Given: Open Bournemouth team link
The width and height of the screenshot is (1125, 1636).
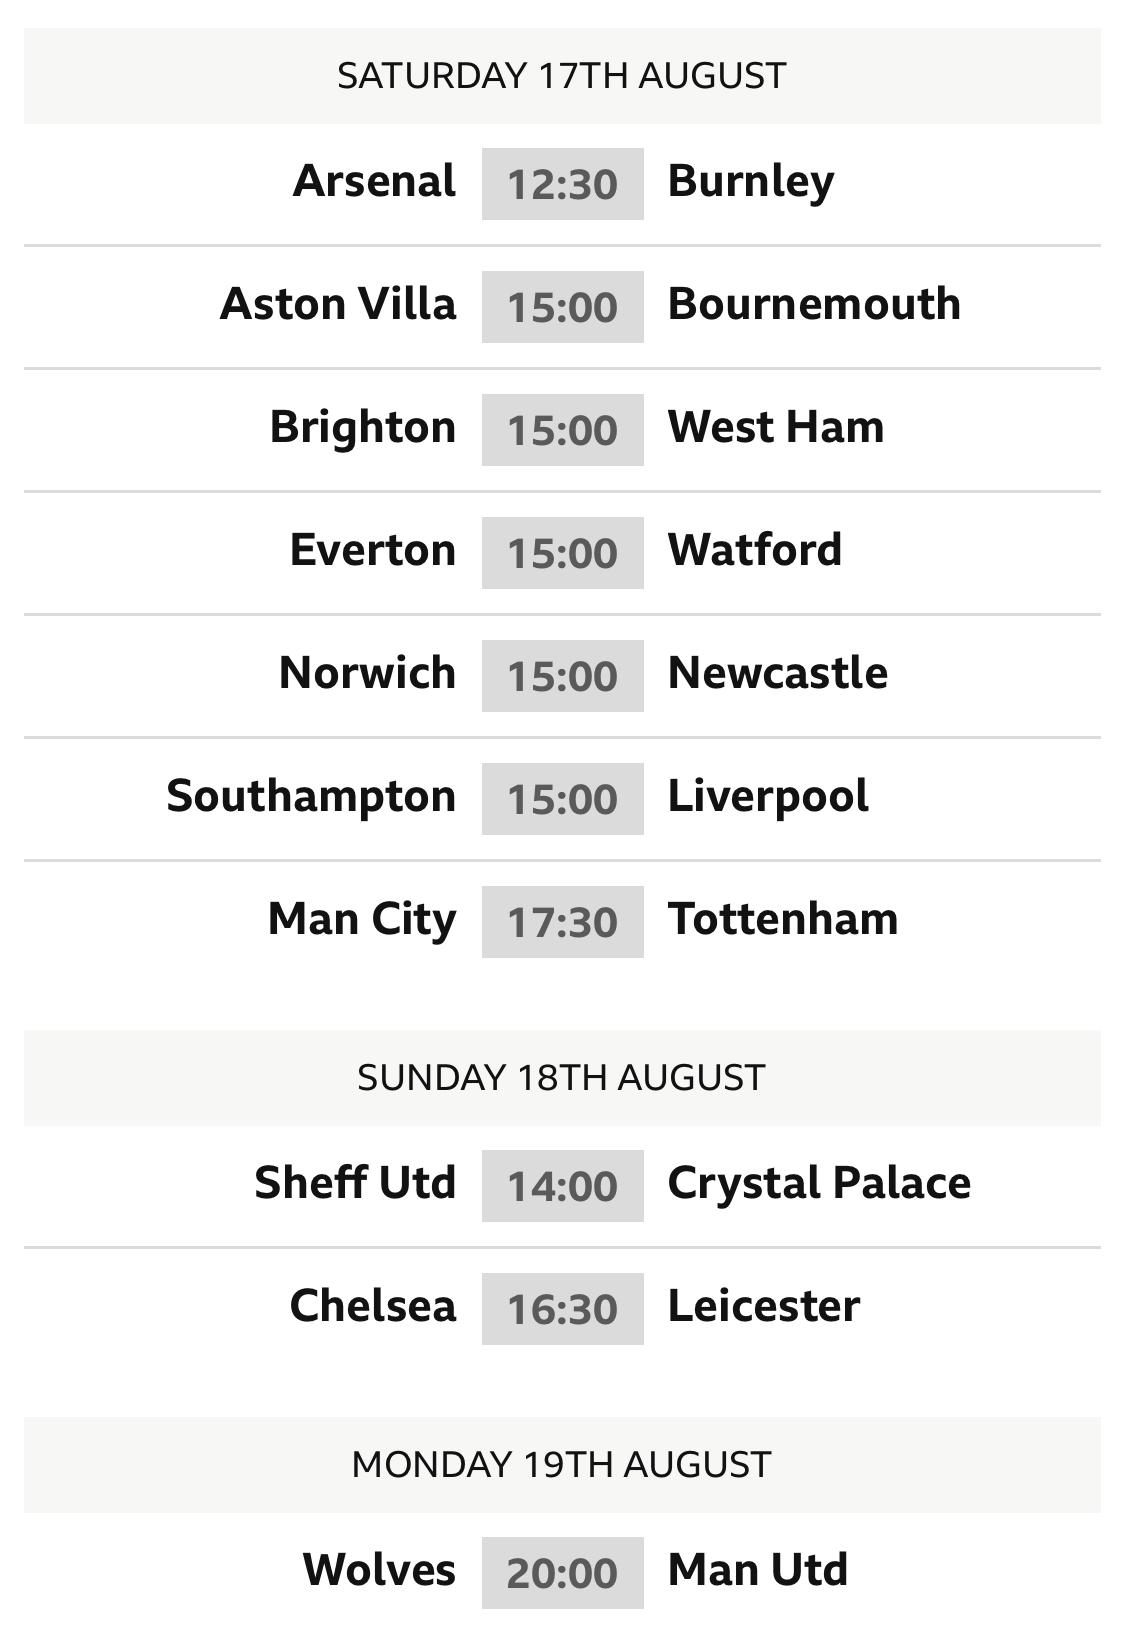Looking at the screenshot, I should 814,304.
